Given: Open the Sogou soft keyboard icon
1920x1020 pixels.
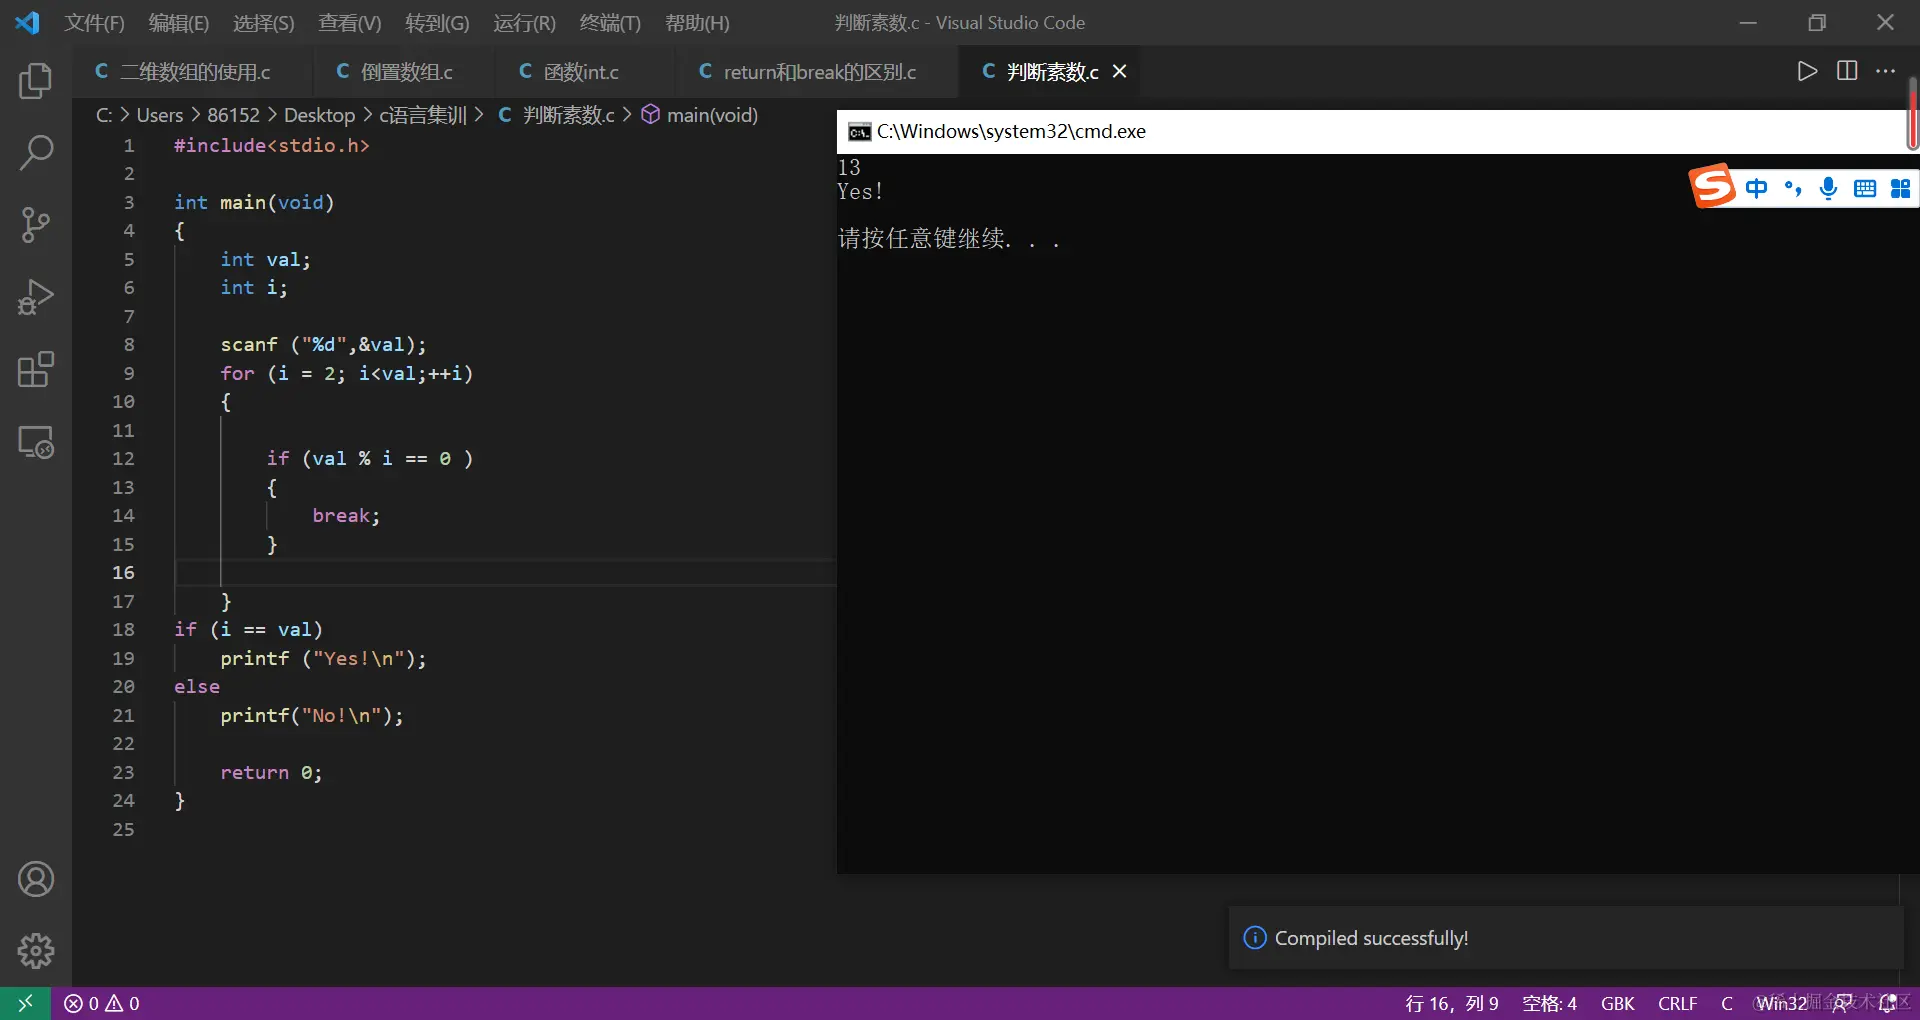Looking at the screenshot, I should coord(1865,188).
